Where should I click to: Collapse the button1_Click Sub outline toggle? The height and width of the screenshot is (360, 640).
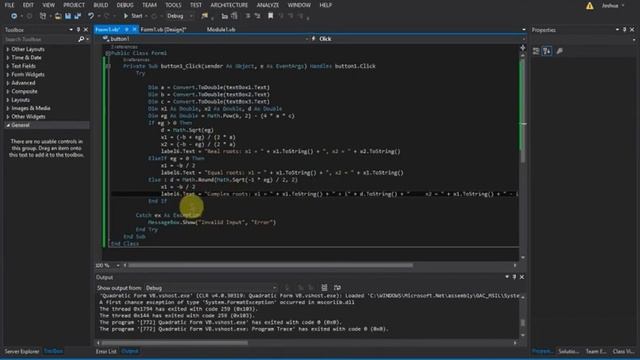pyautogui.click(x=108, y=66)
